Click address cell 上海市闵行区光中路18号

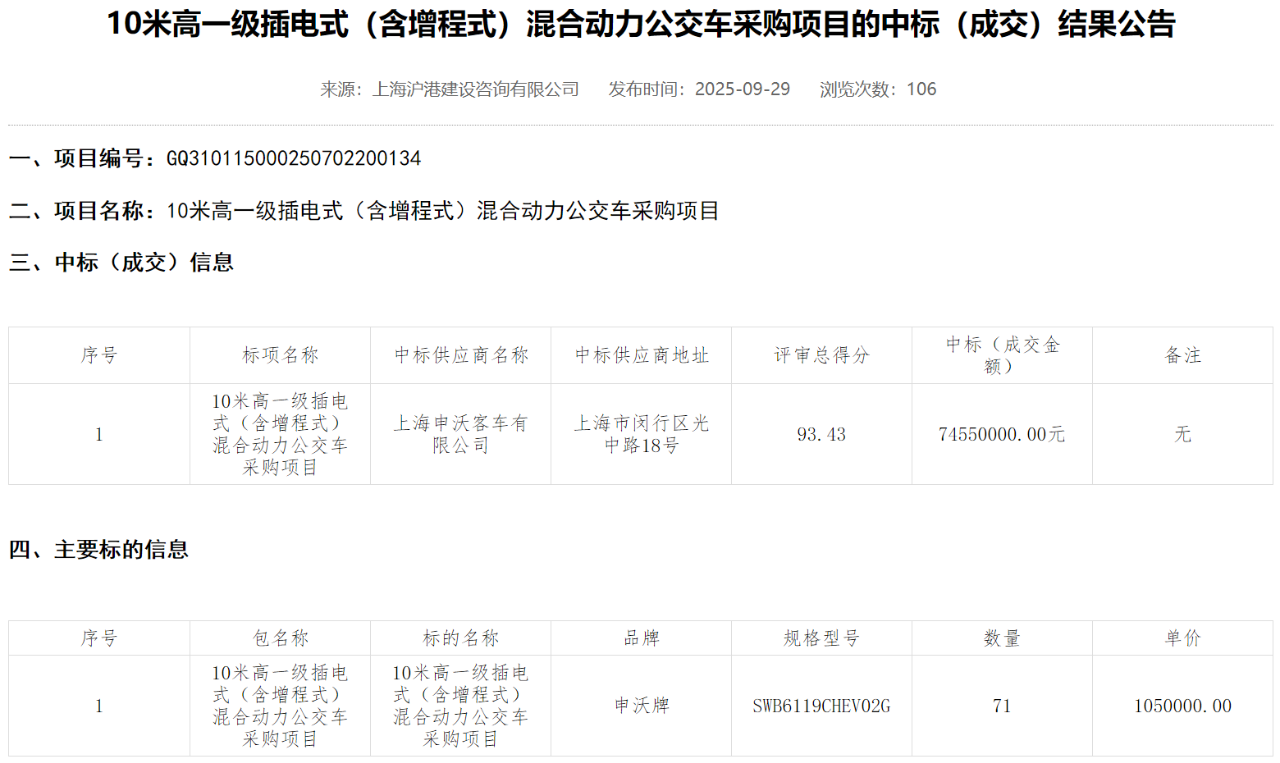pyautogui.click(x=641, y=434)
